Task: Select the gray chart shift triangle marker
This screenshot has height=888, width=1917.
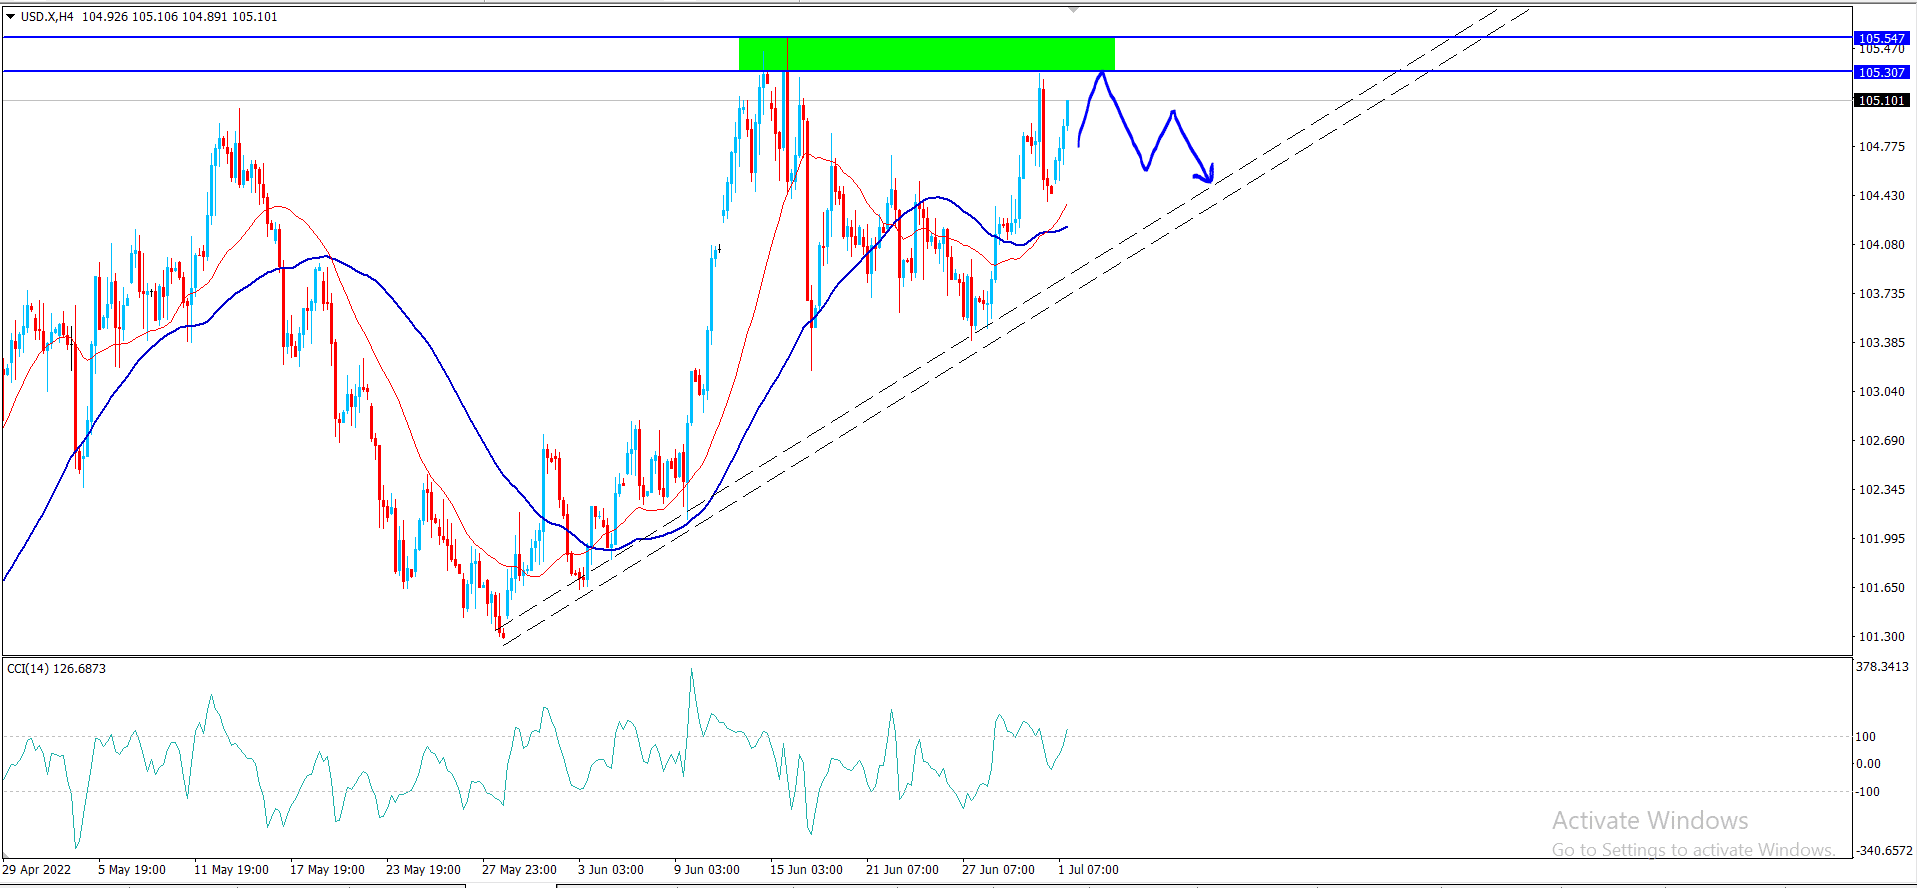Action: (x=1073, y=9)
